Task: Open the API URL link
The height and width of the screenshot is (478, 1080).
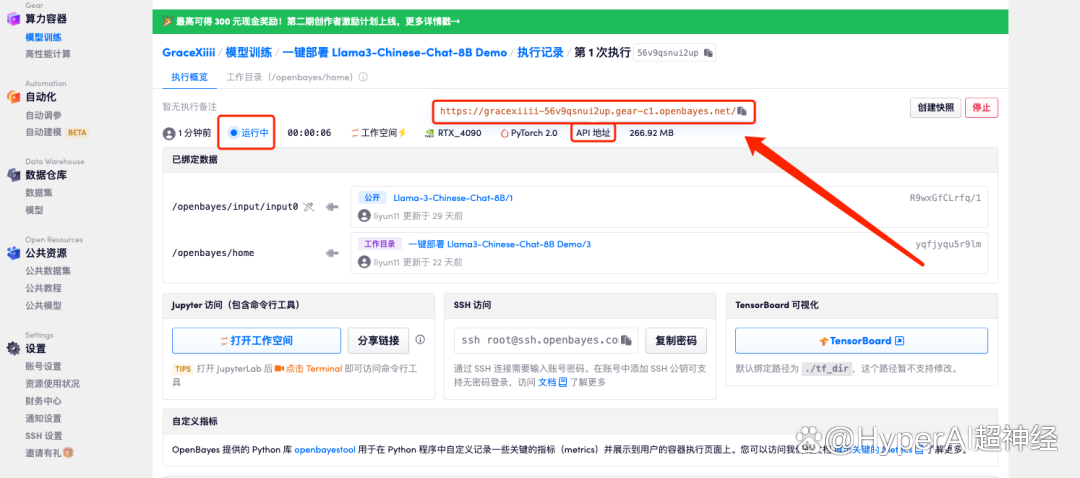Action: tap(587, 110)
